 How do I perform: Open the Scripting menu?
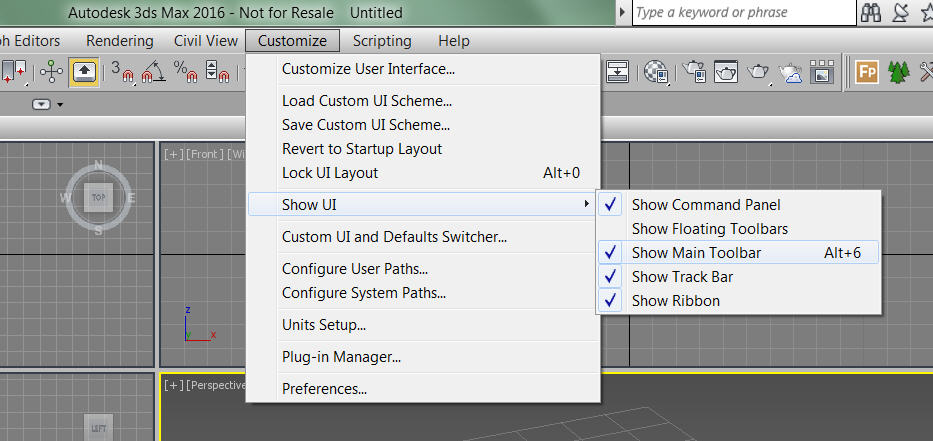click(x=382, y=41)
